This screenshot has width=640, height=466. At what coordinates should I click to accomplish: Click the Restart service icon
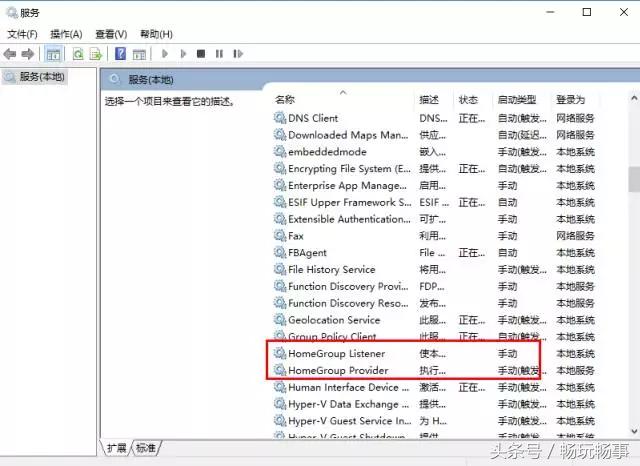pos(238,53)
